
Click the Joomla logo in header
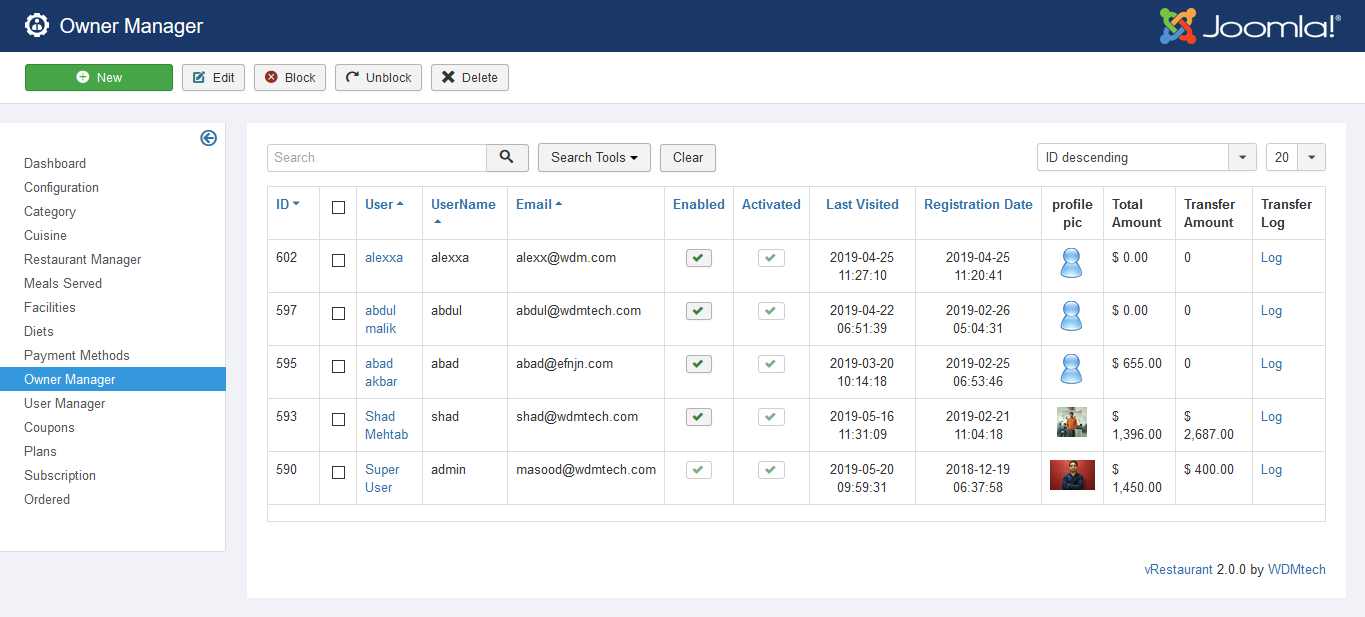[x=1249, y=26]
